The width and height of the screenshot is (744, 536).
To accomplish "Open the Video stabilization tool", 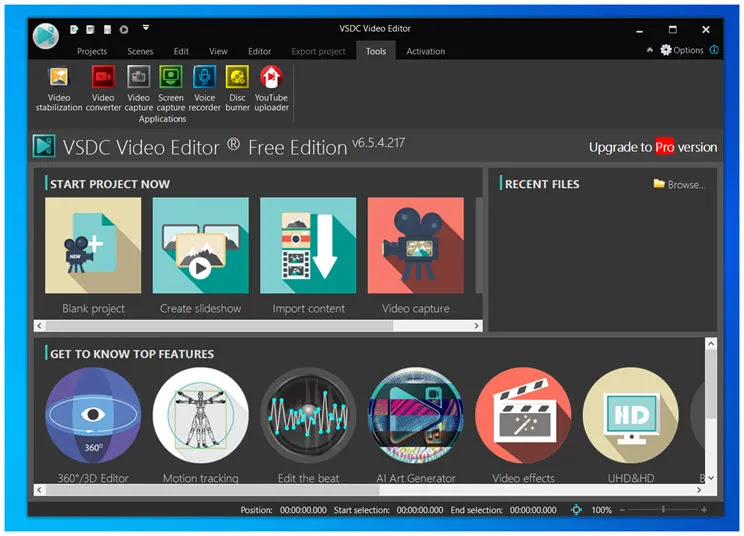I will point(59,89).
